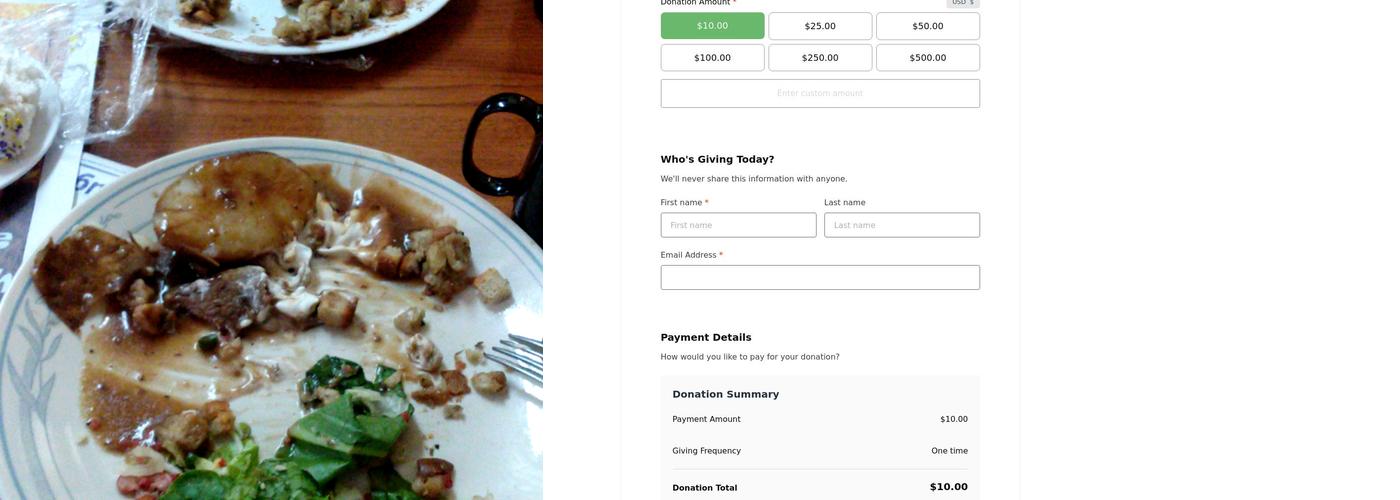Click the Who's Giving Today? heading

click(717, 159)
